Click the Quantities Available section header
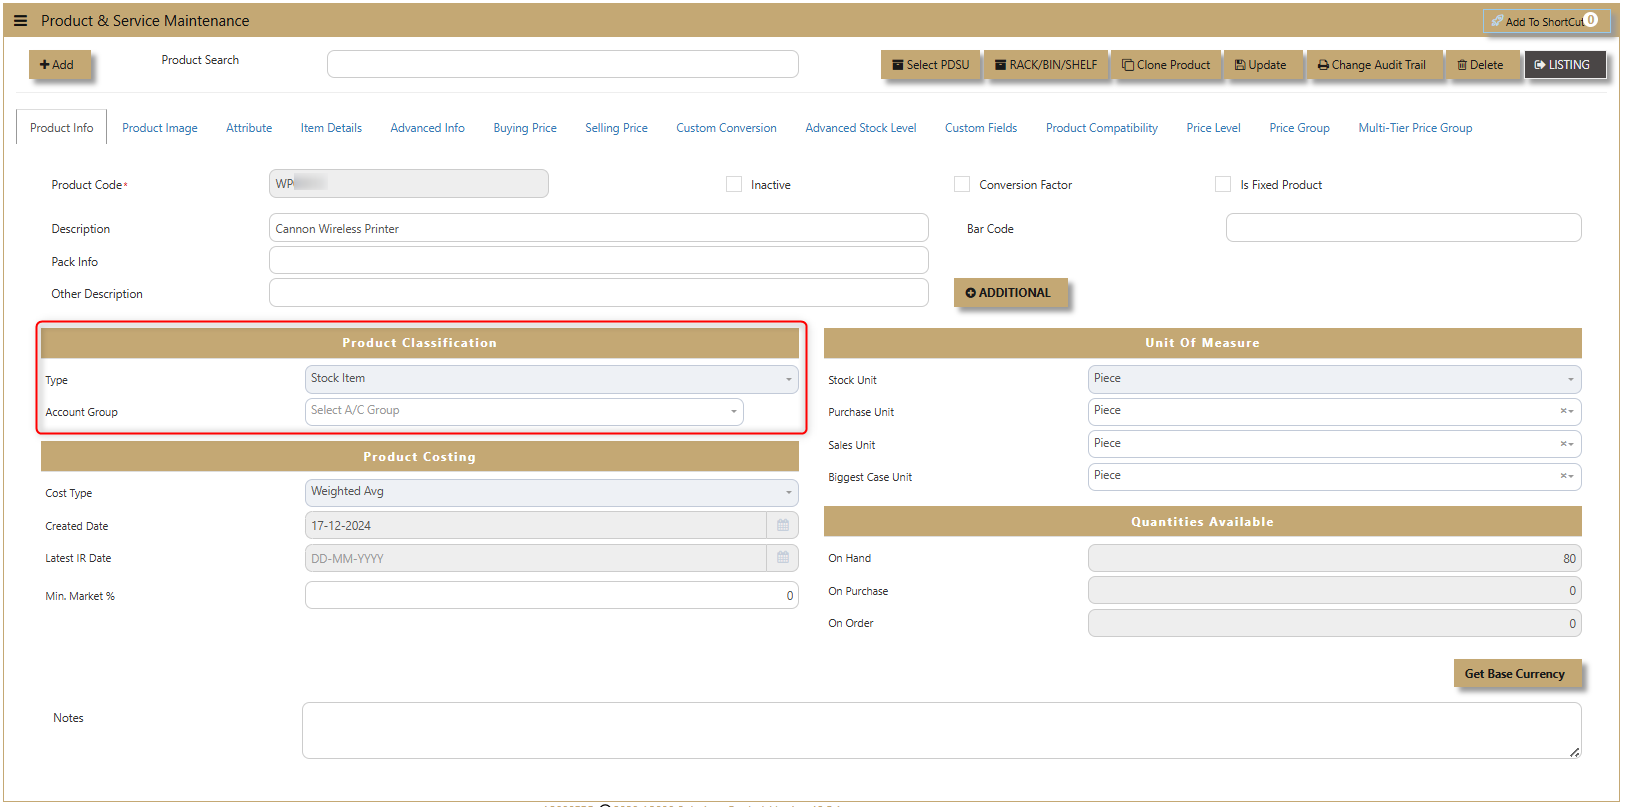The height and width of the screenshot is (807, 1625). click(x=1202, y=522)
